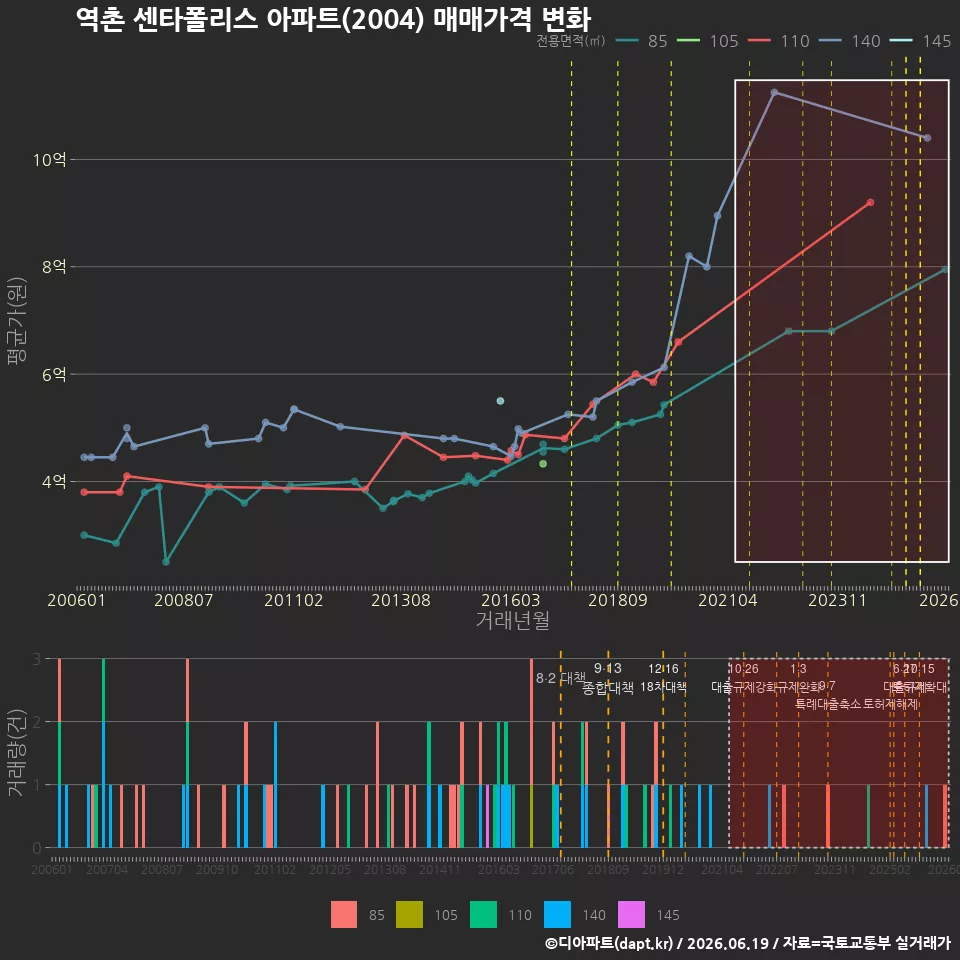Click the 201706 label on volume chart
Screen dimensions: 960x960
coord(553,869)
